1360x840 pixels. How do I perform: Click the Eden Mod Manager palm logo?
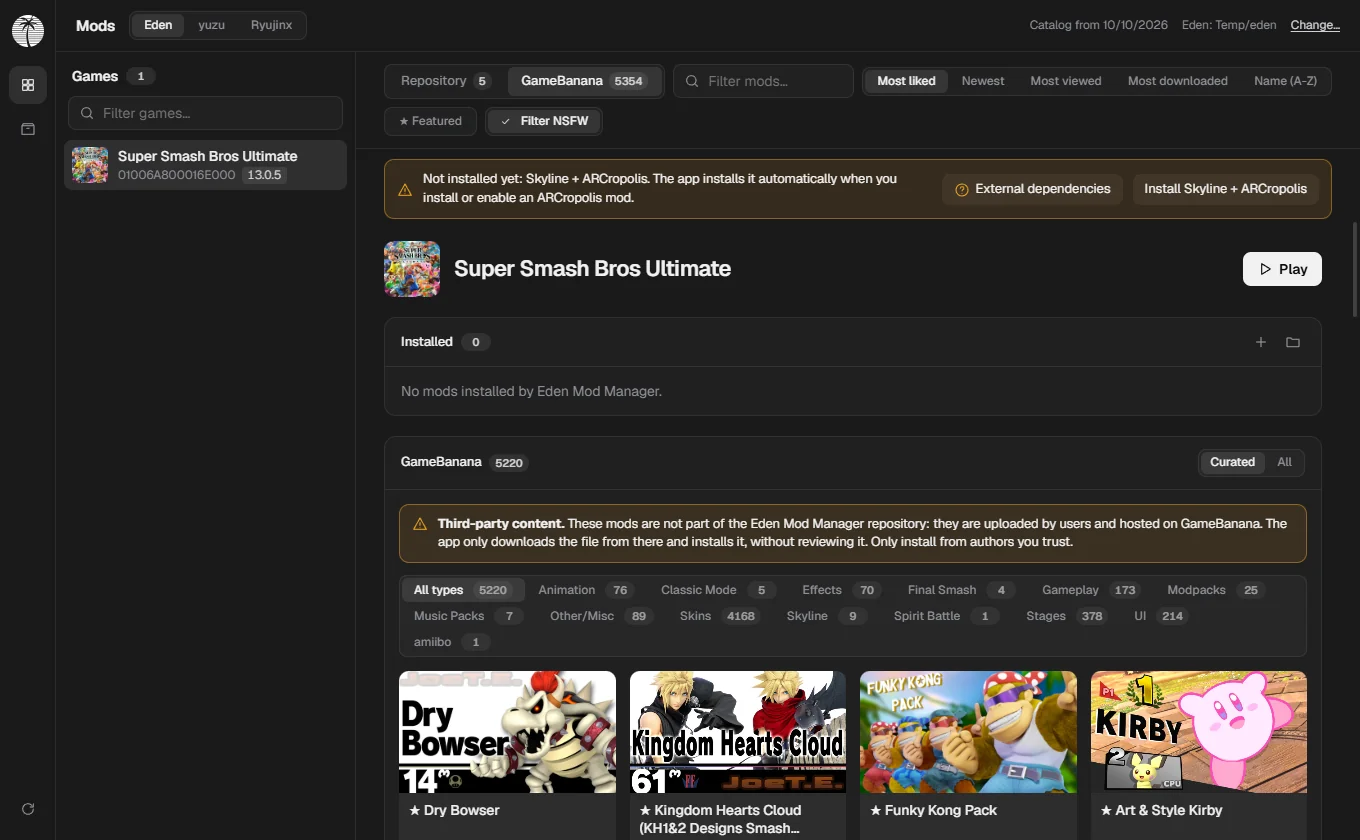pos(28,31)
